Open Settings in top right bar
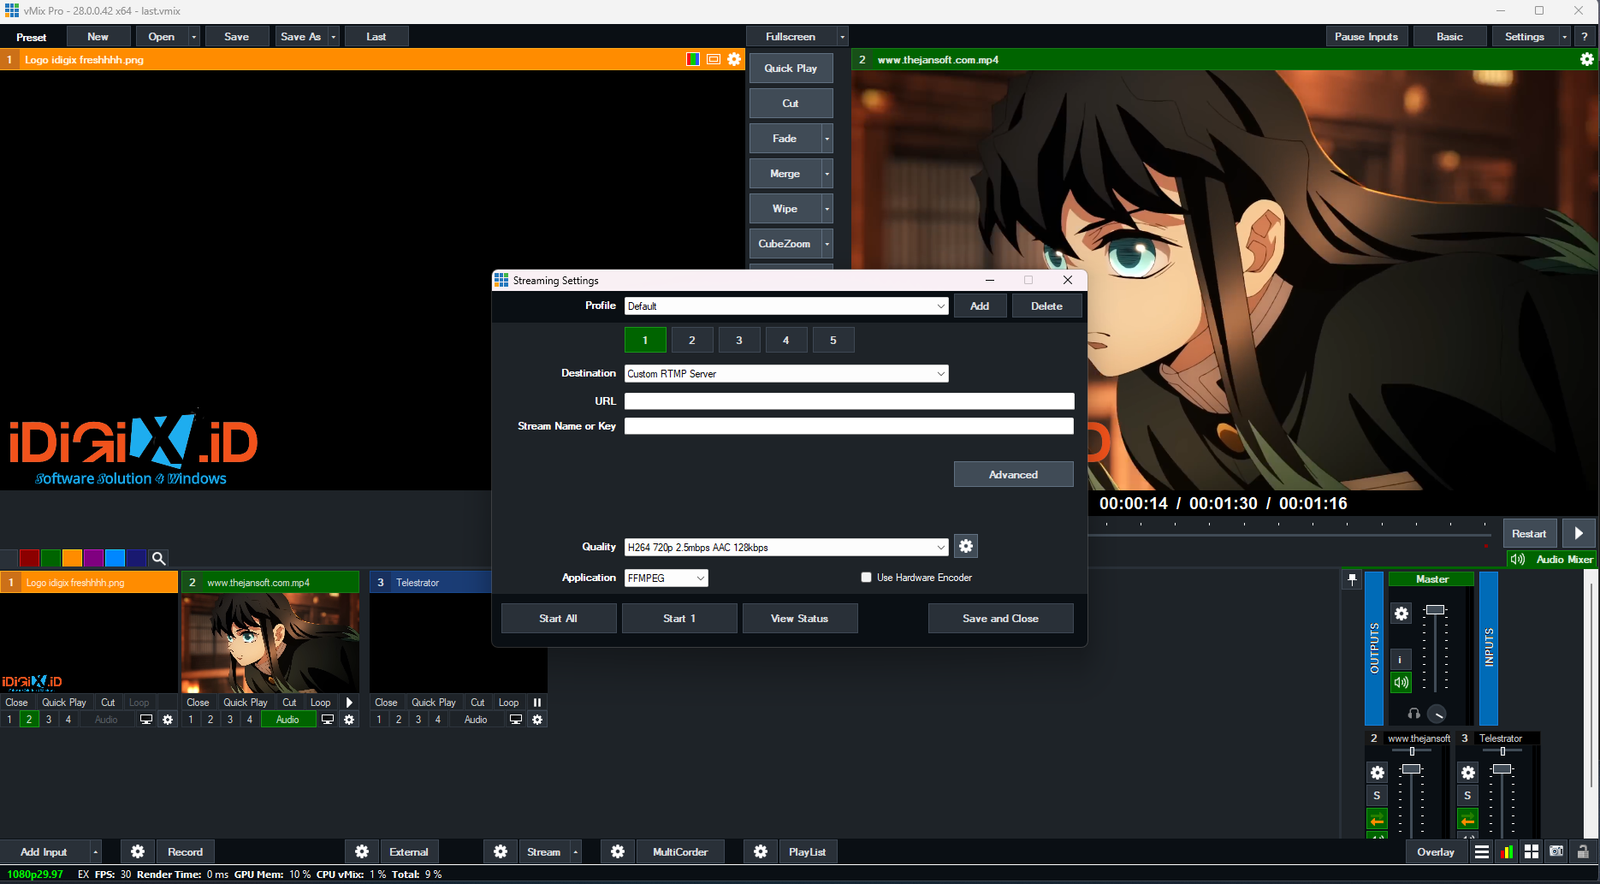Screen dimensions: 1600x884 [1524, 37]
